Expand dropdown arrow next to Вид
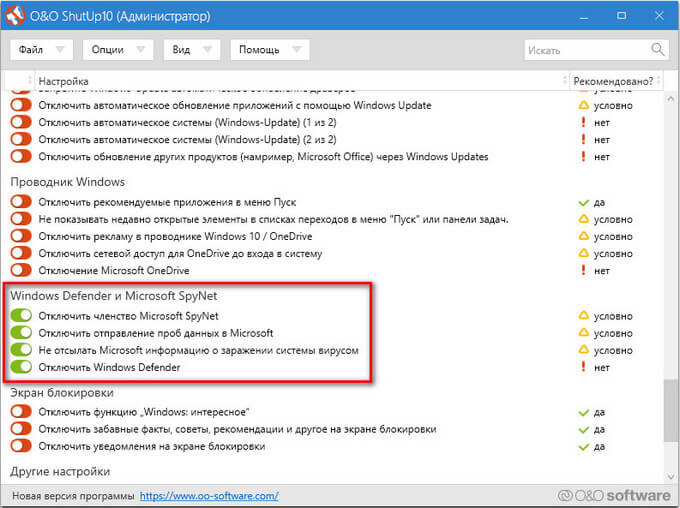Image resolution: width=680 pixels, height=508 pixels. [x=208, y=49]
